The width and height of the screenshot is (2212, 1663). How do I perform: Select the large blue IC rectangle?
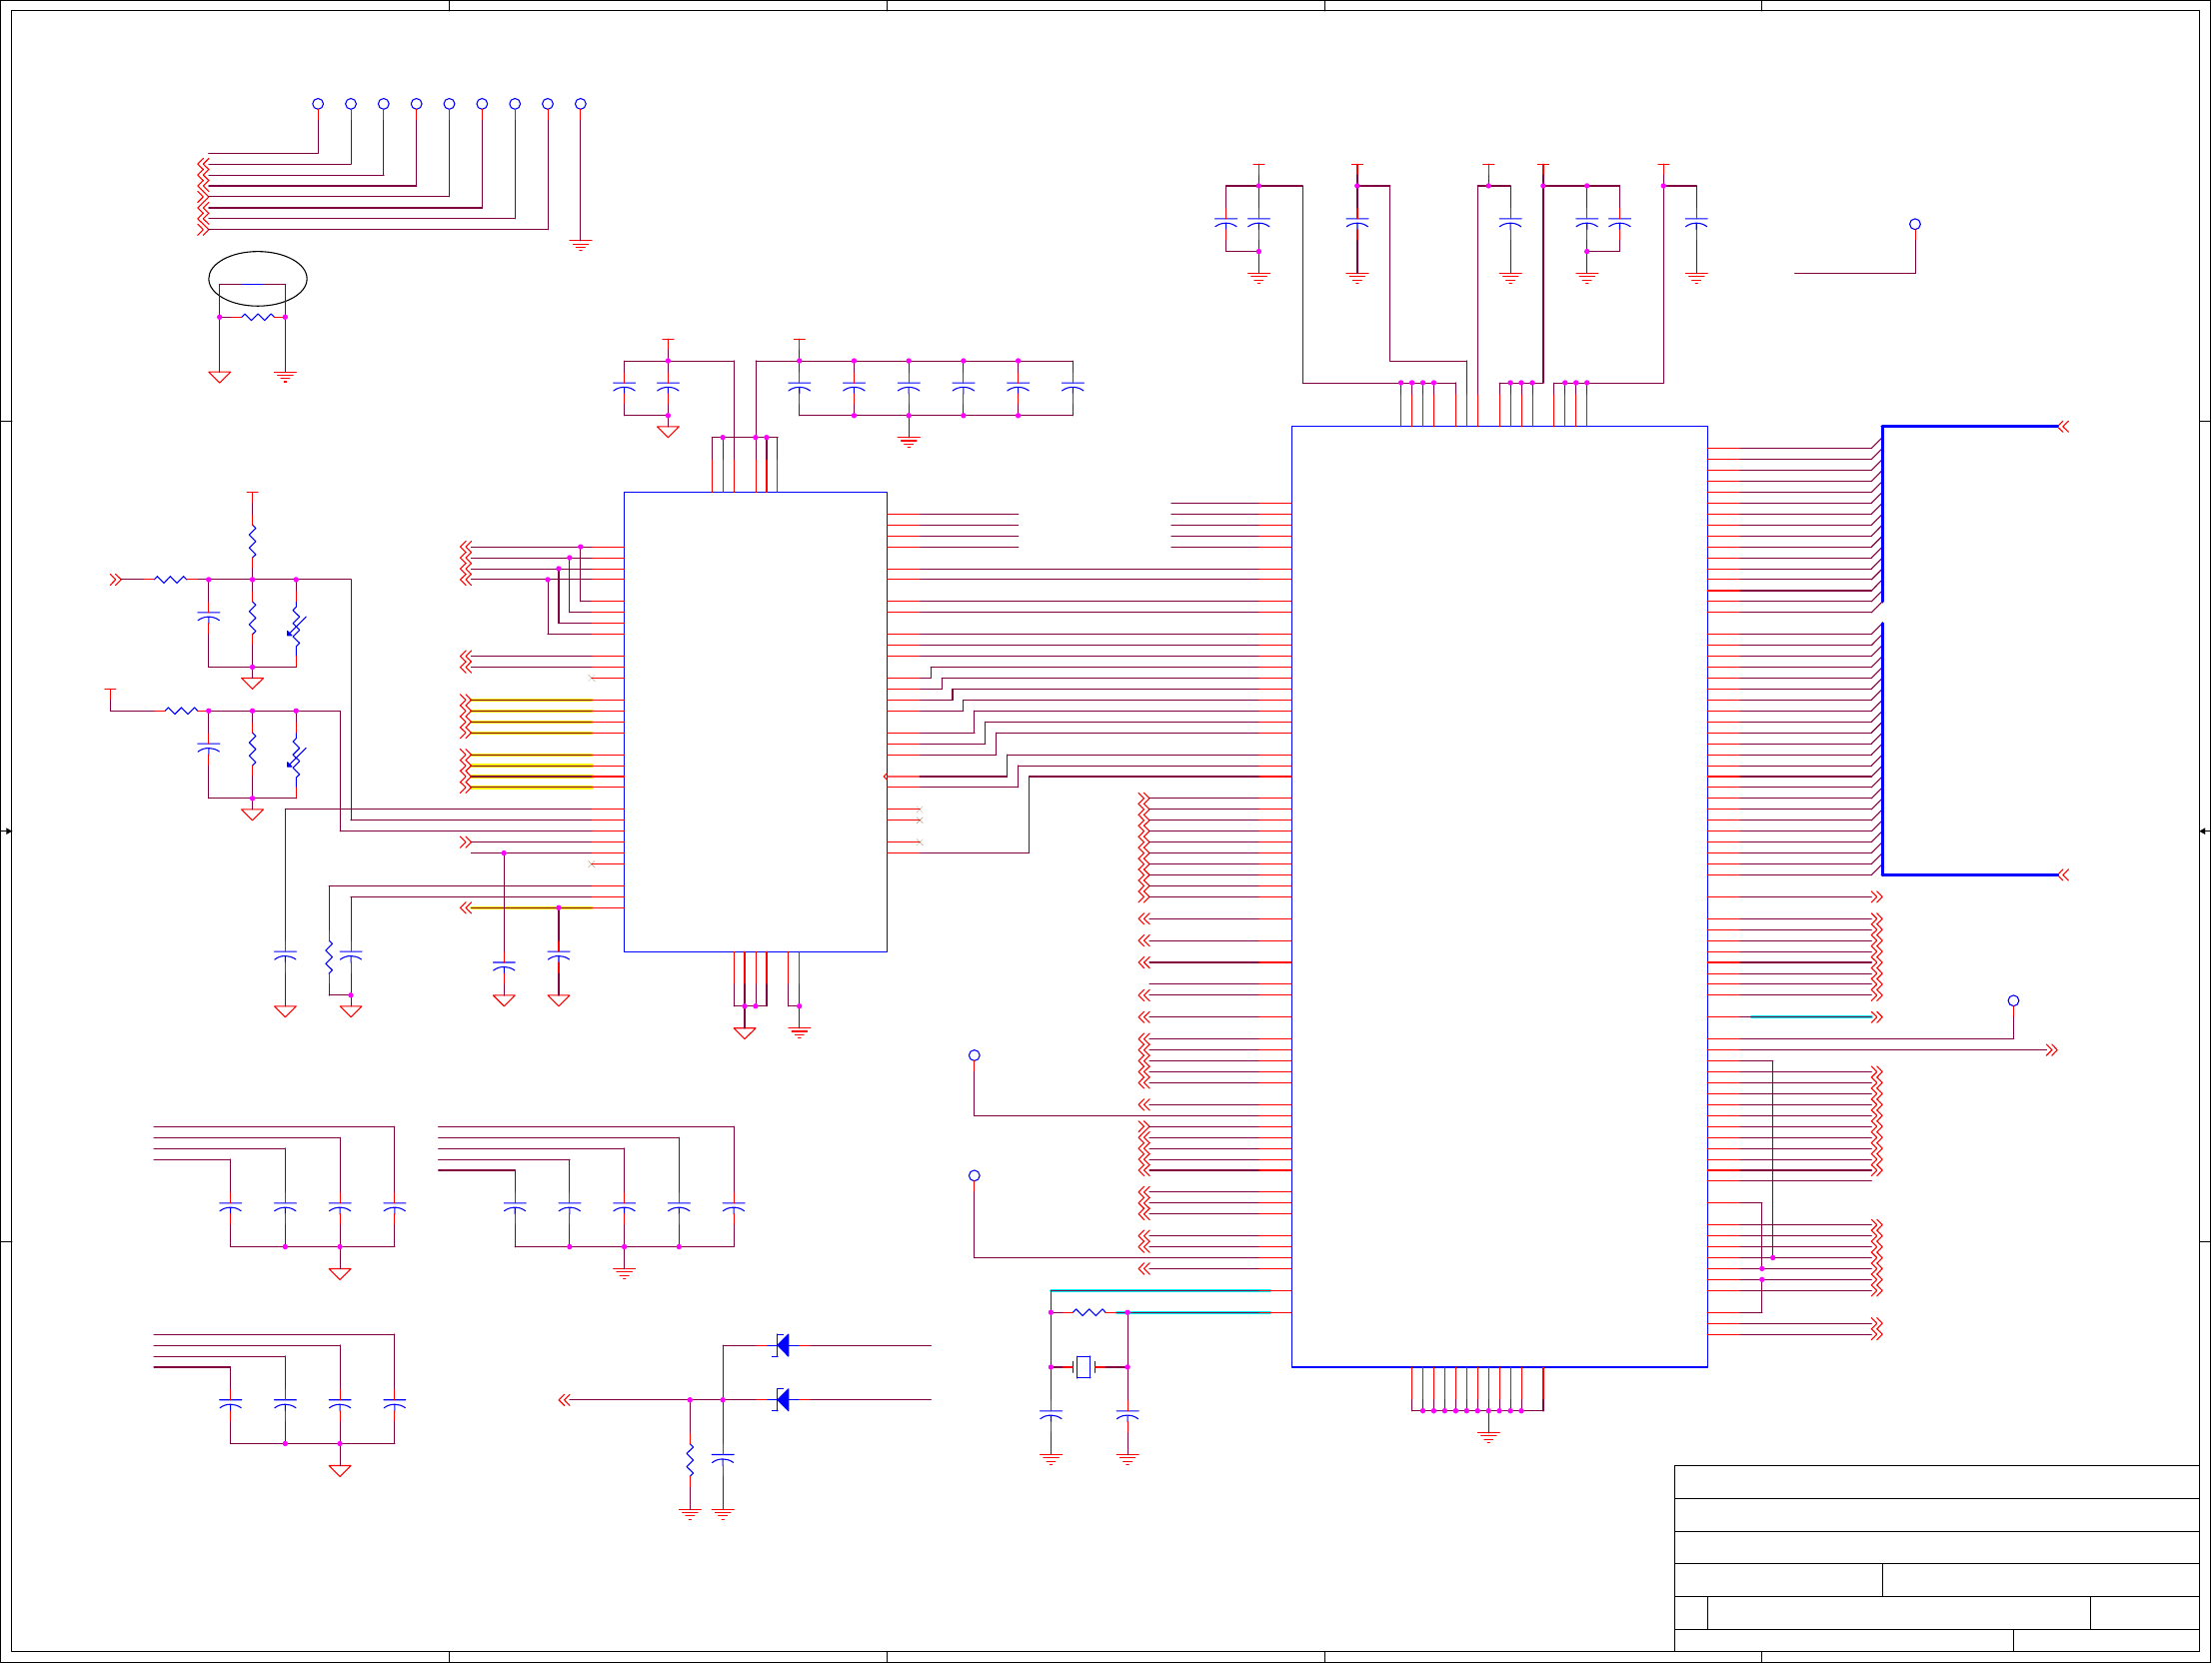[1499, 896]
